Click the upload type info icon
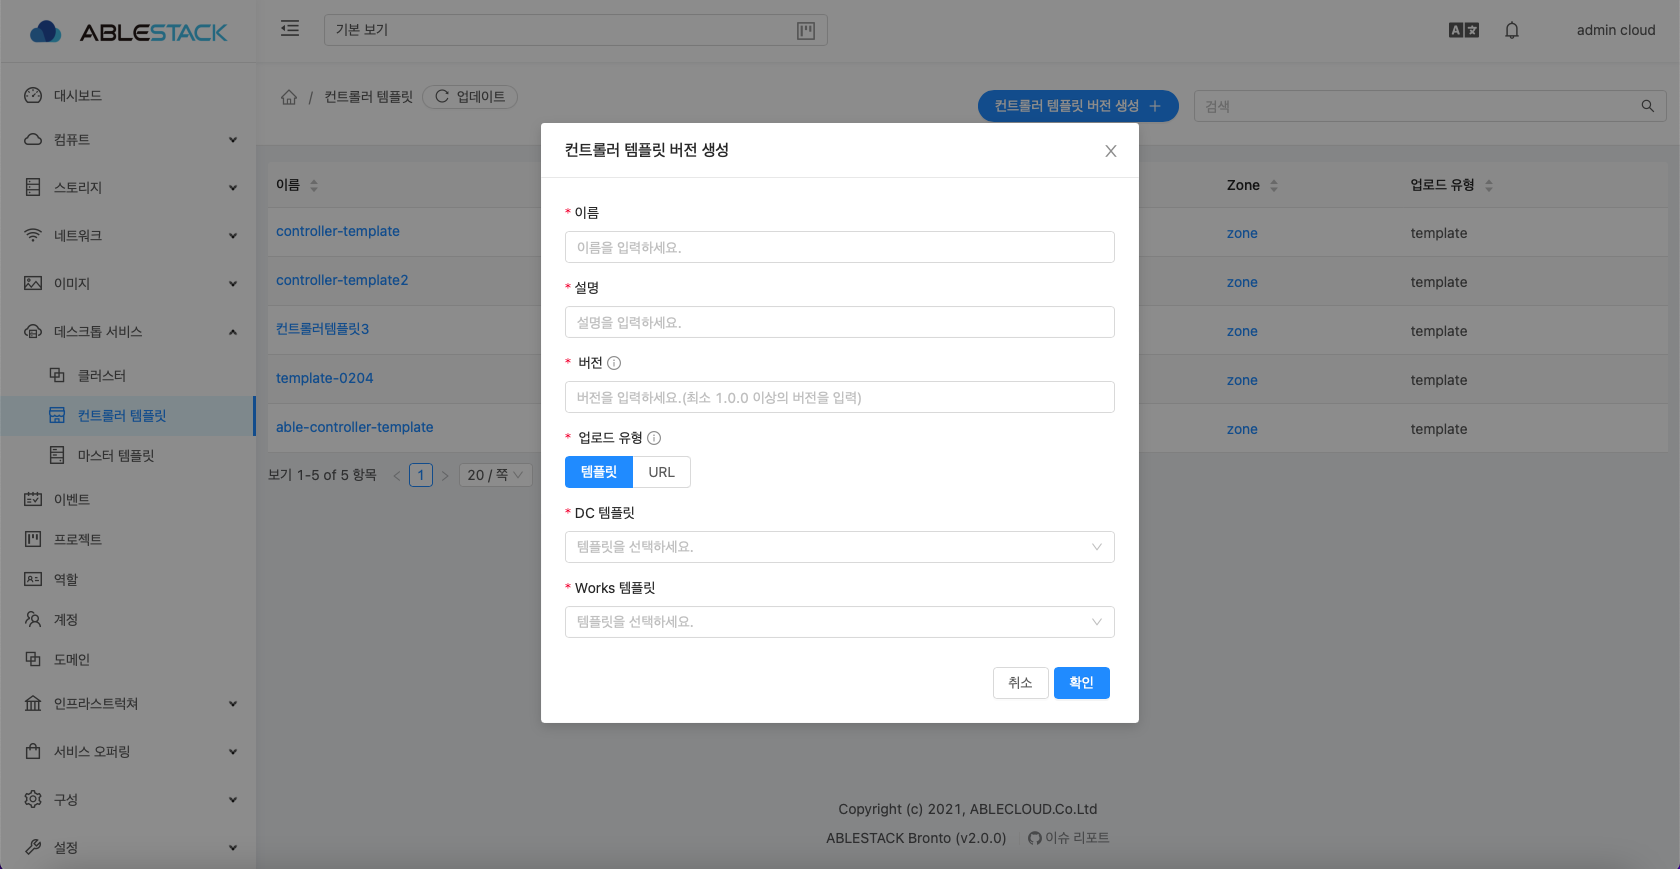 [x=654, y=438]
